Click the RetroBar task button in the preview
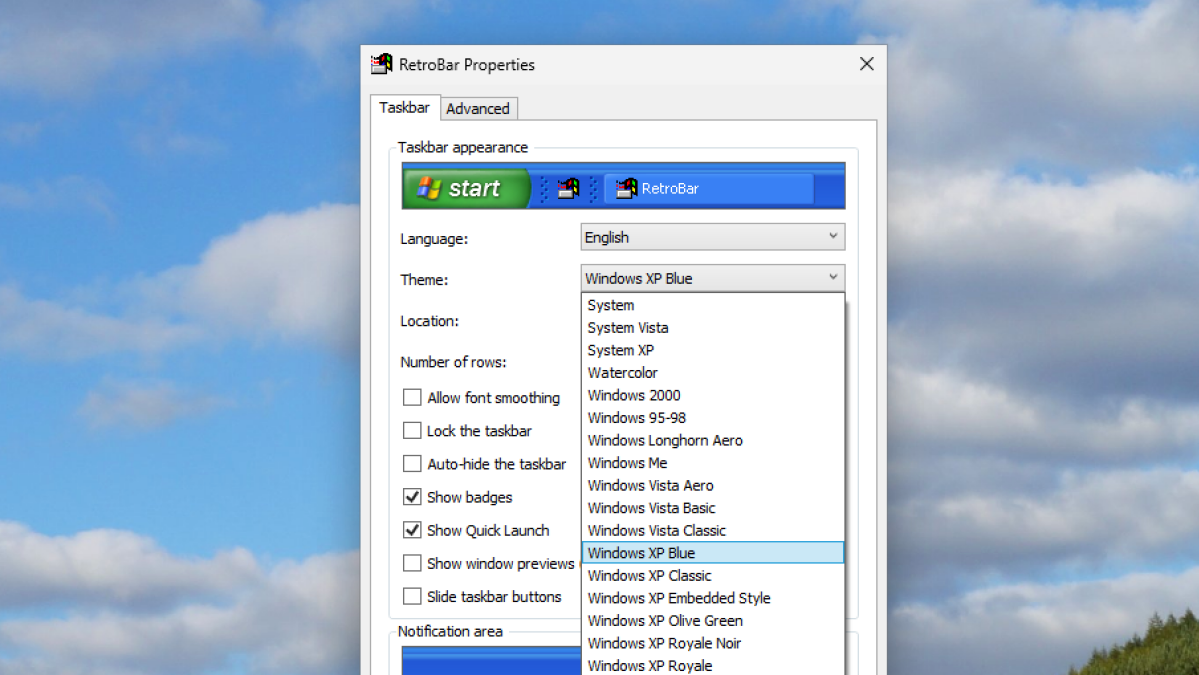 click(709, 188)
